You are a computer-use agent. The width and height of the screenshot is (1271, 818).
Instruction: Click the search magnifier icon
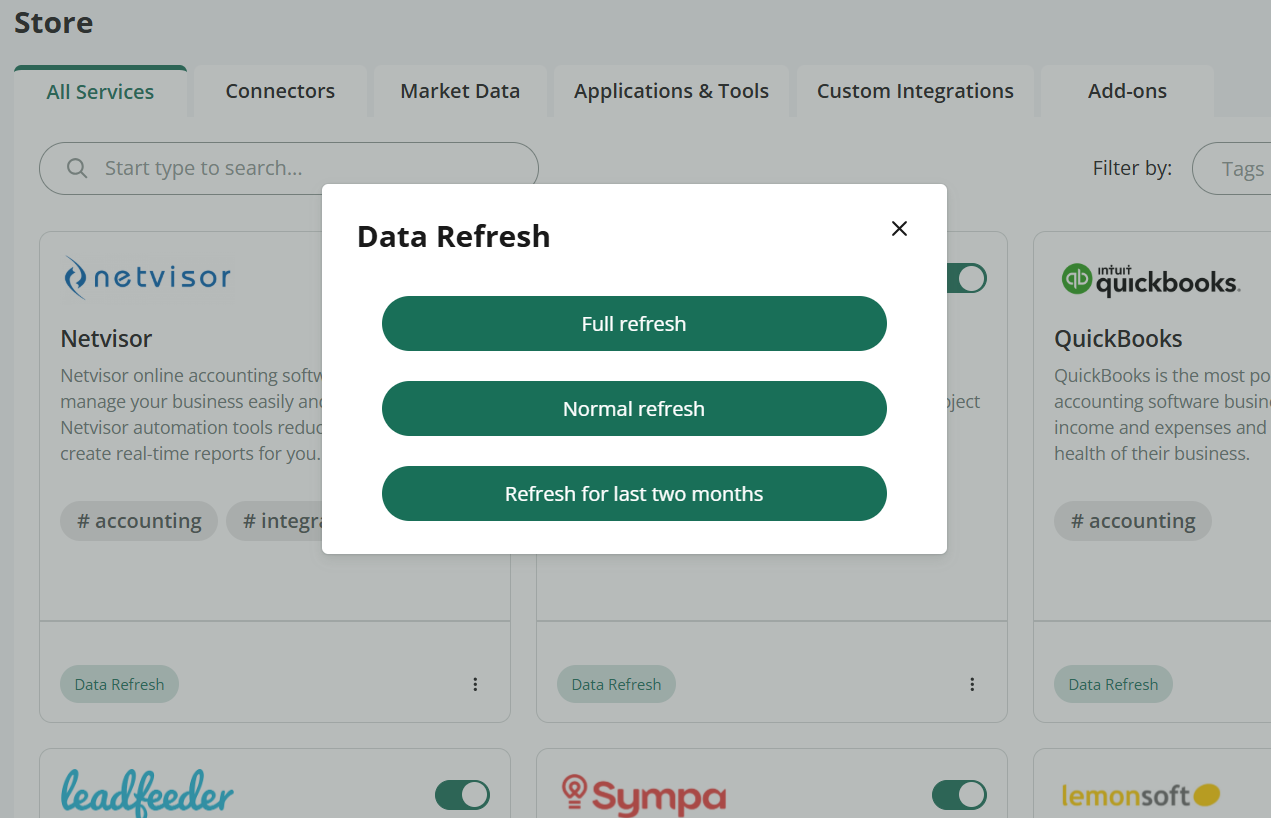[77, 168]
